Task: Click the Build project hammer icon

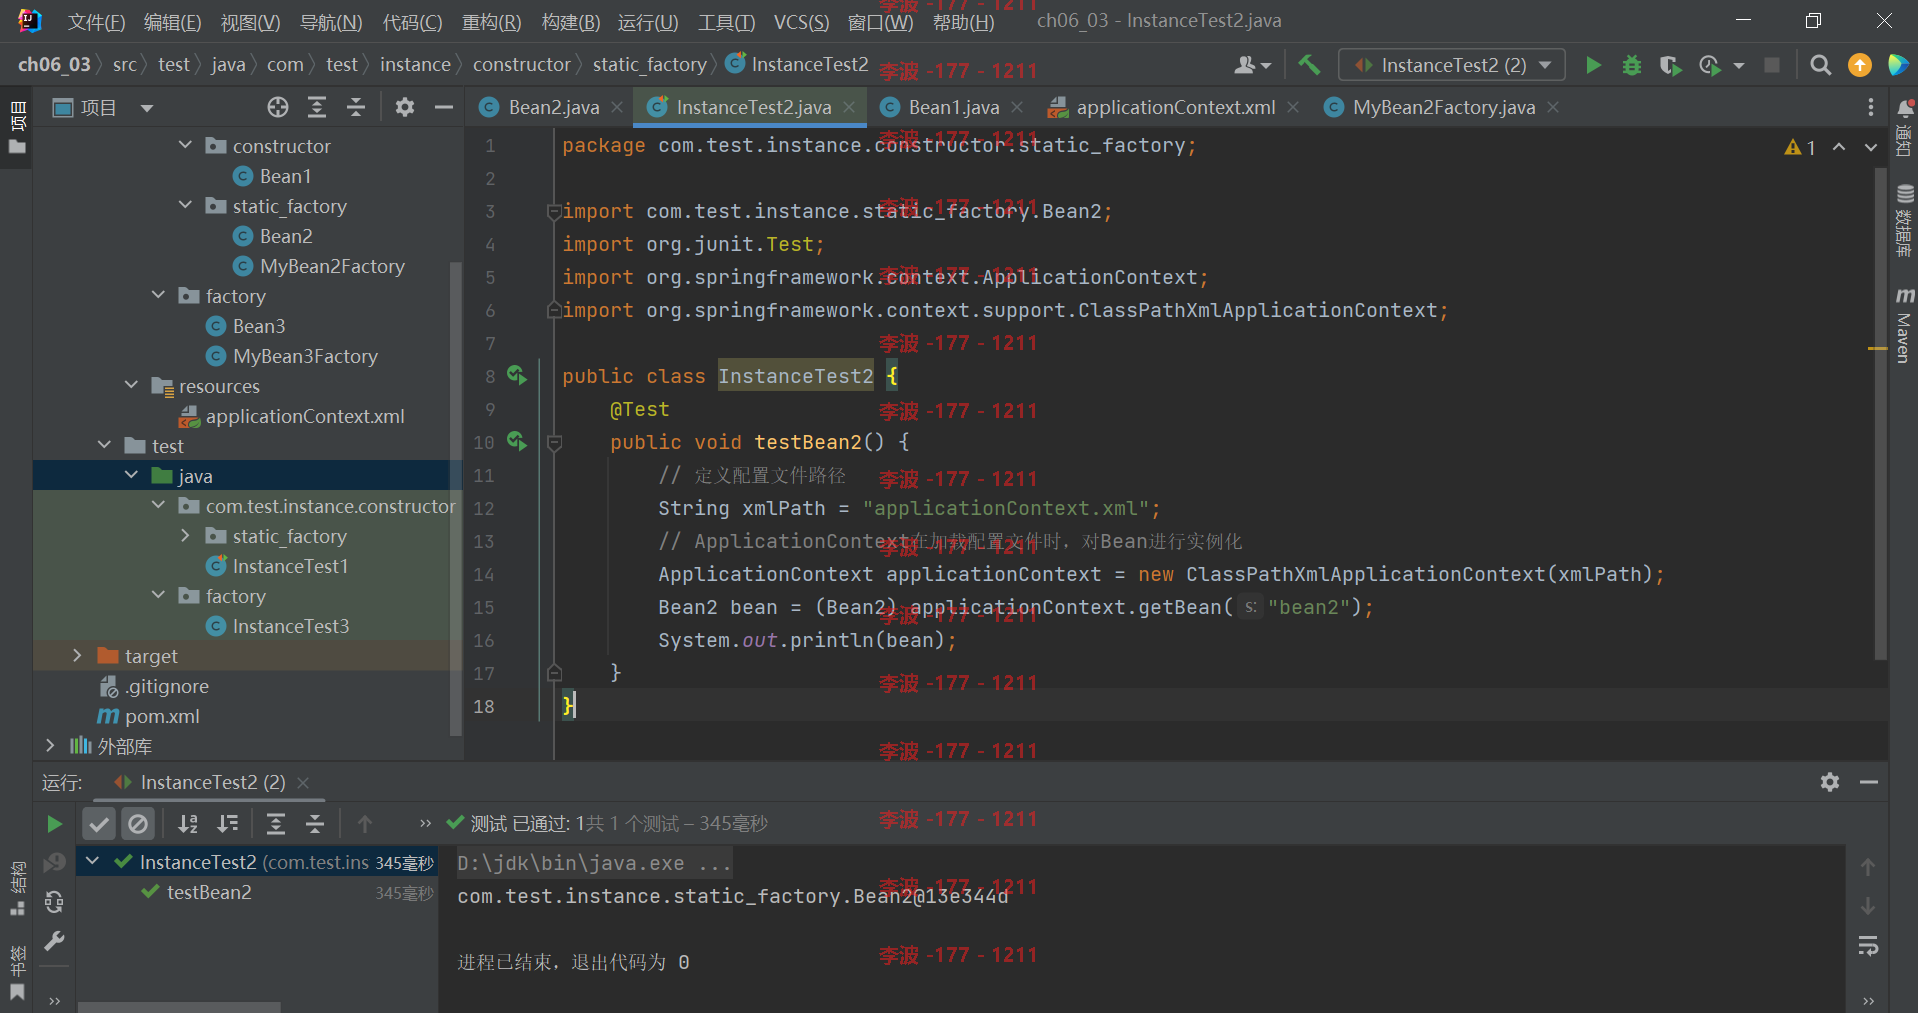Action: 1309,65
